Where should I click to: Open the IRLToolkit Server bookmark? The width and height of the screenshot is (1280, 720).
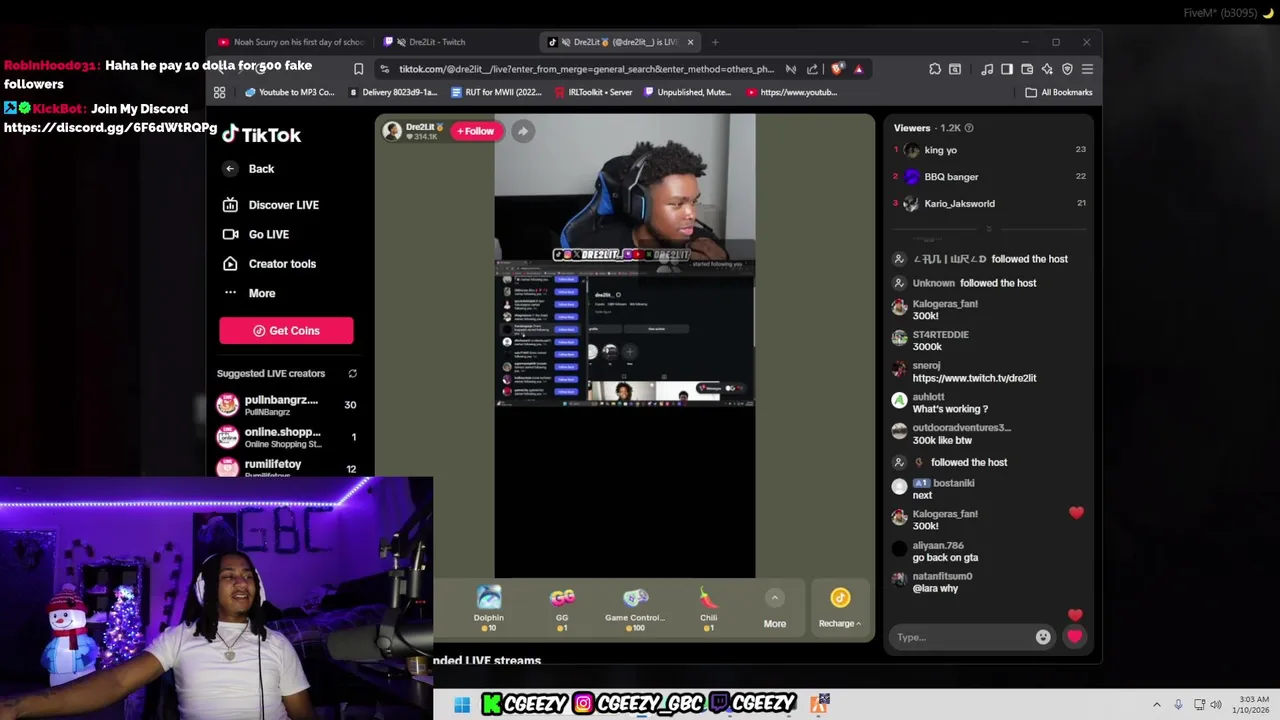(x=593, y=92)
